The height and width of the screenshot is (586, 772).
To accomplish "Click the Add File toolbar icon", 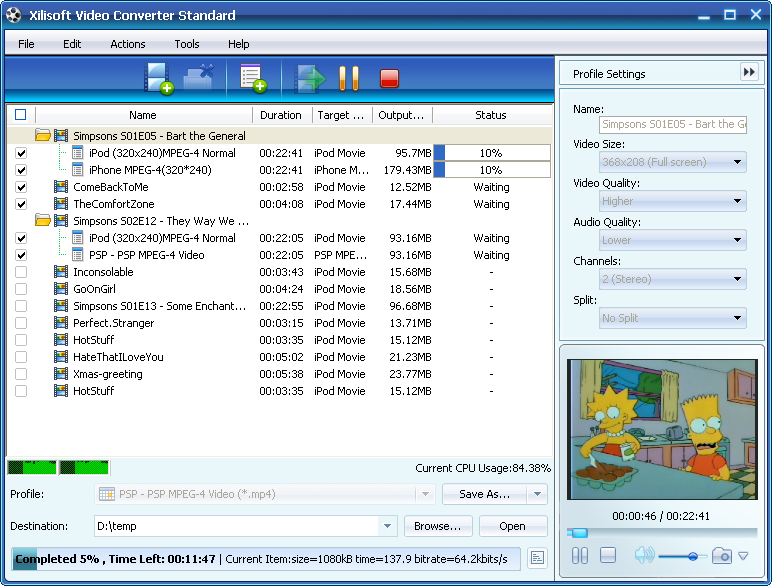I will pos(159,78).
